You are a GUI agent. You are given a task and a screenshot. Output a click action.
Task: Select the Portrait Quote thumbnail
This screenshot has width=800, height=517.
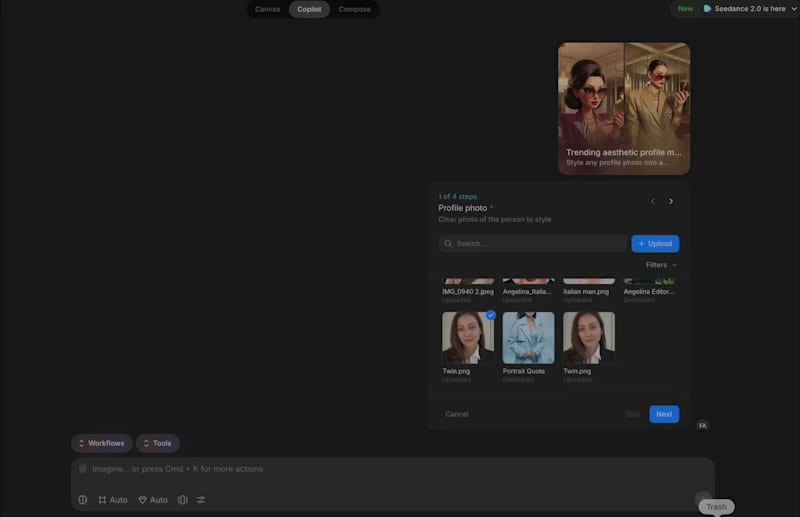(x=528, y=338)
